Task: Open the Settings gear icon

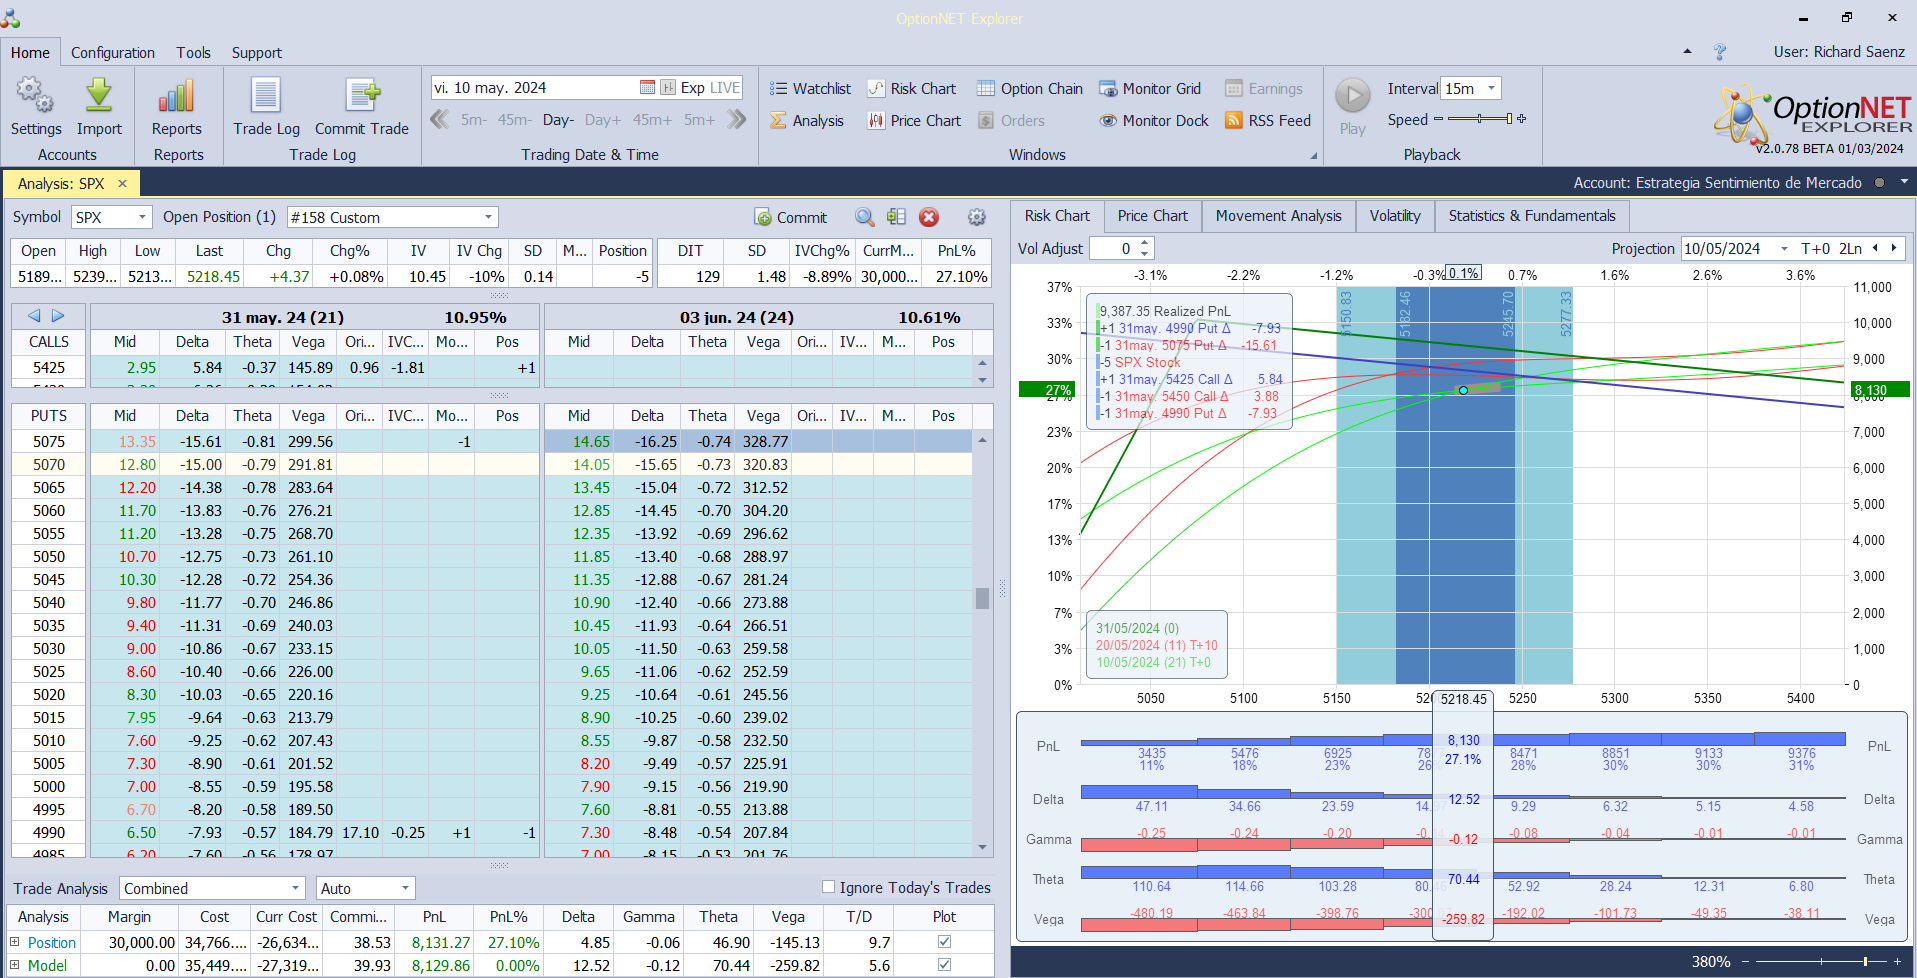Action: click(x=35, y=97)
